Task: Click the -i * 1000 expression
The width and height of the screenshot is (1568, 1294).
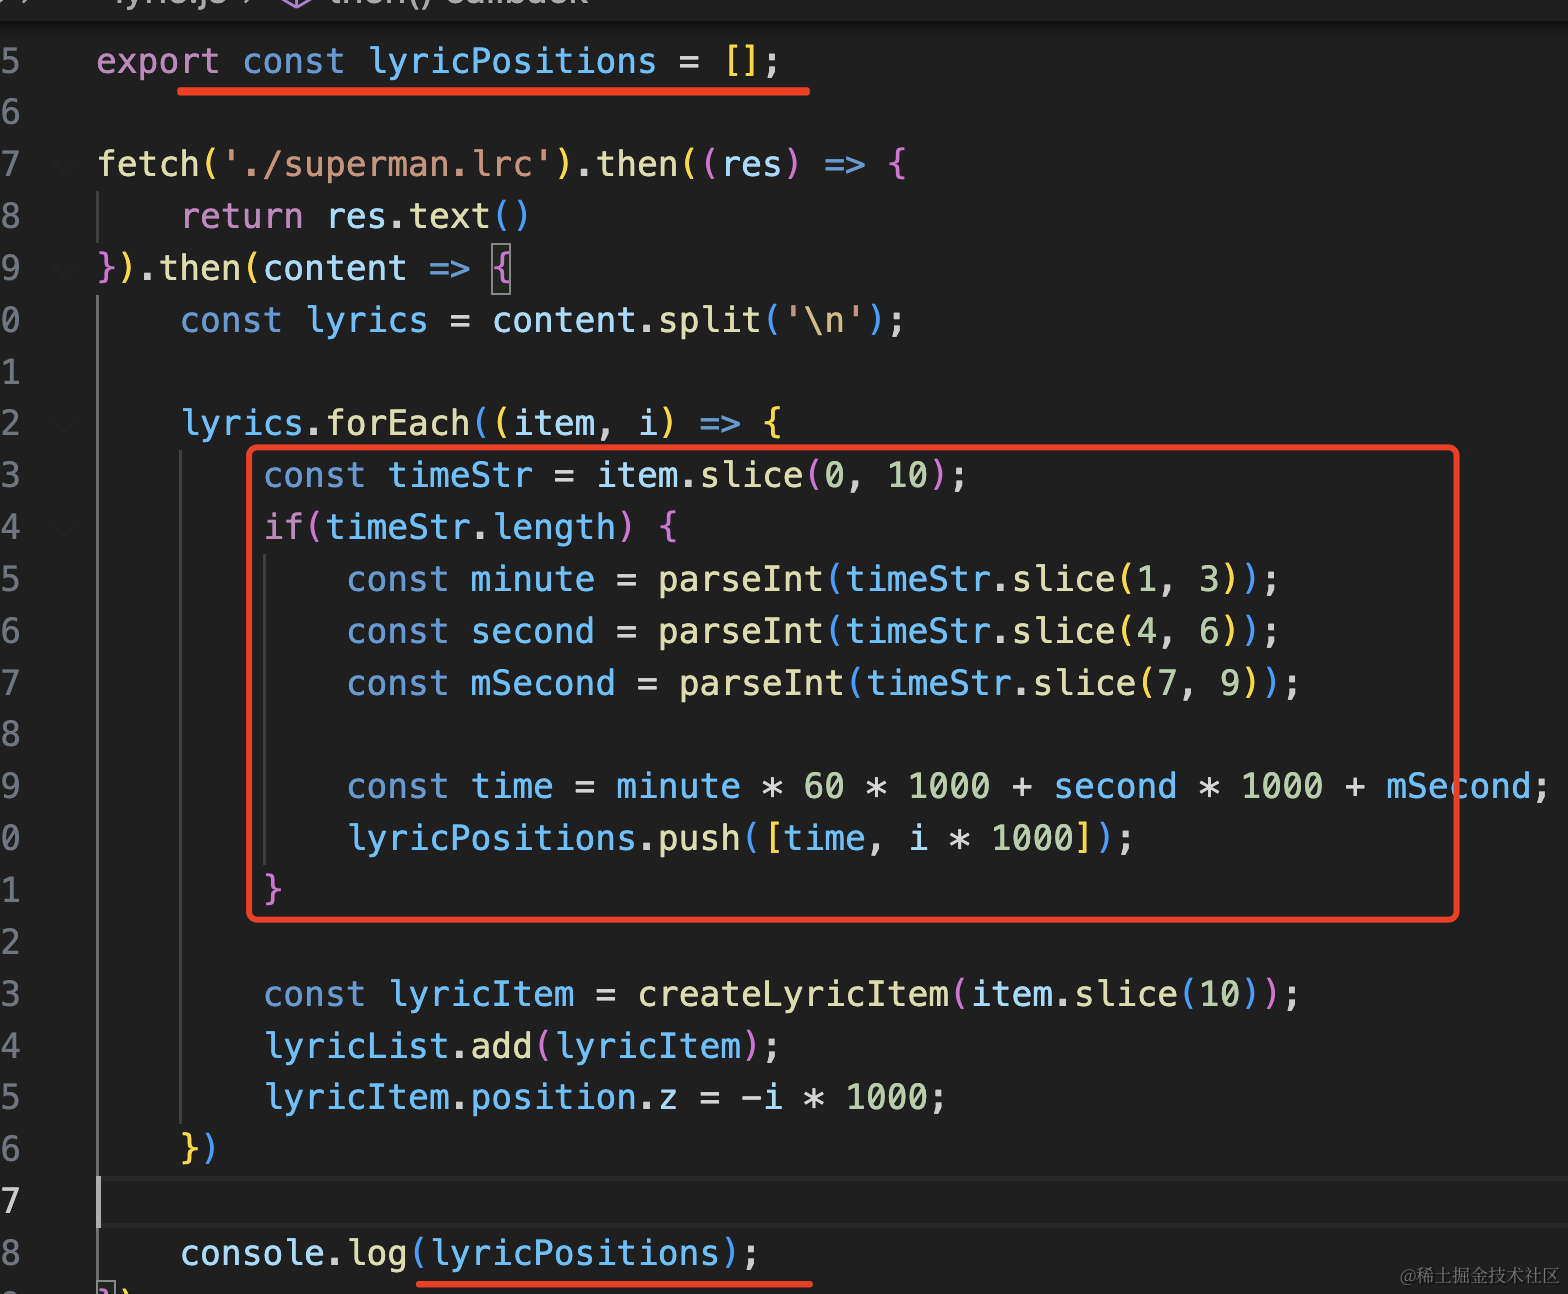Action: [x=835, y=1098]
